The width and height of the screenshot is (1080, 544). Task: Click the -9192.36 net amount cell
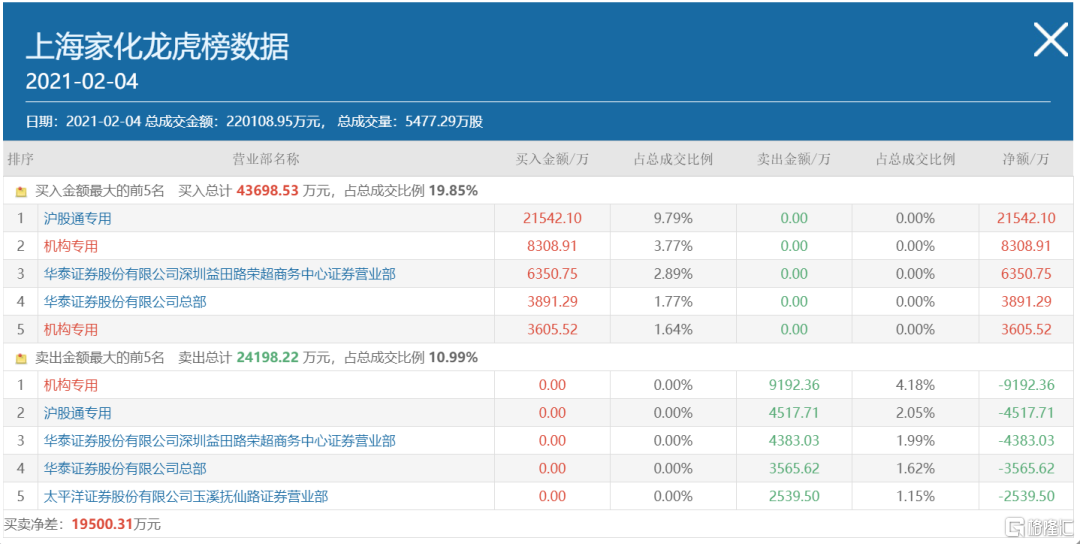pos(1026,385)
